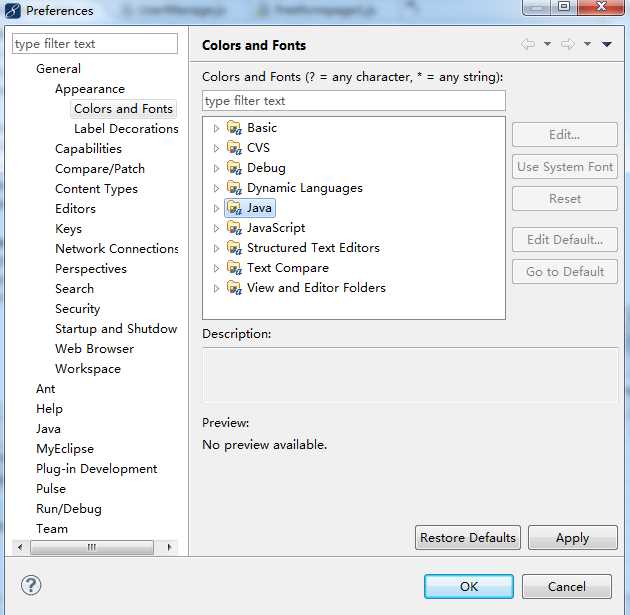
Task: Click the Edit... button
Action: [565, 135]
